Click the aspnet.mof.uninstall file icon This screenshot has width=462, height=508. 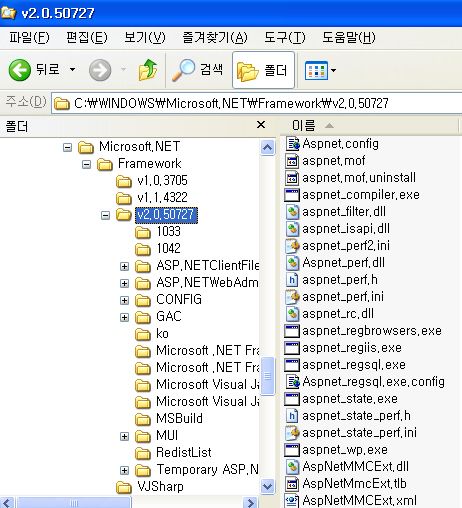coord(292,178)
